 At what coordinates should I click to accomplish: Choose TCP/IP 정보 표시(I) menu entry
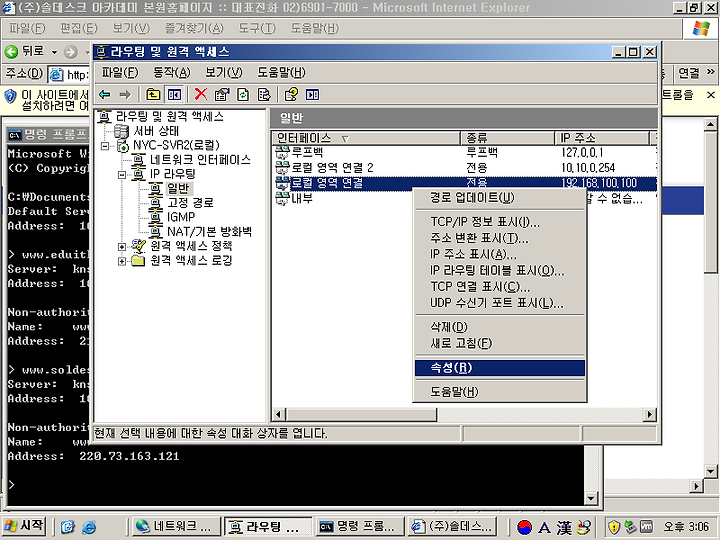click(500, 222)
